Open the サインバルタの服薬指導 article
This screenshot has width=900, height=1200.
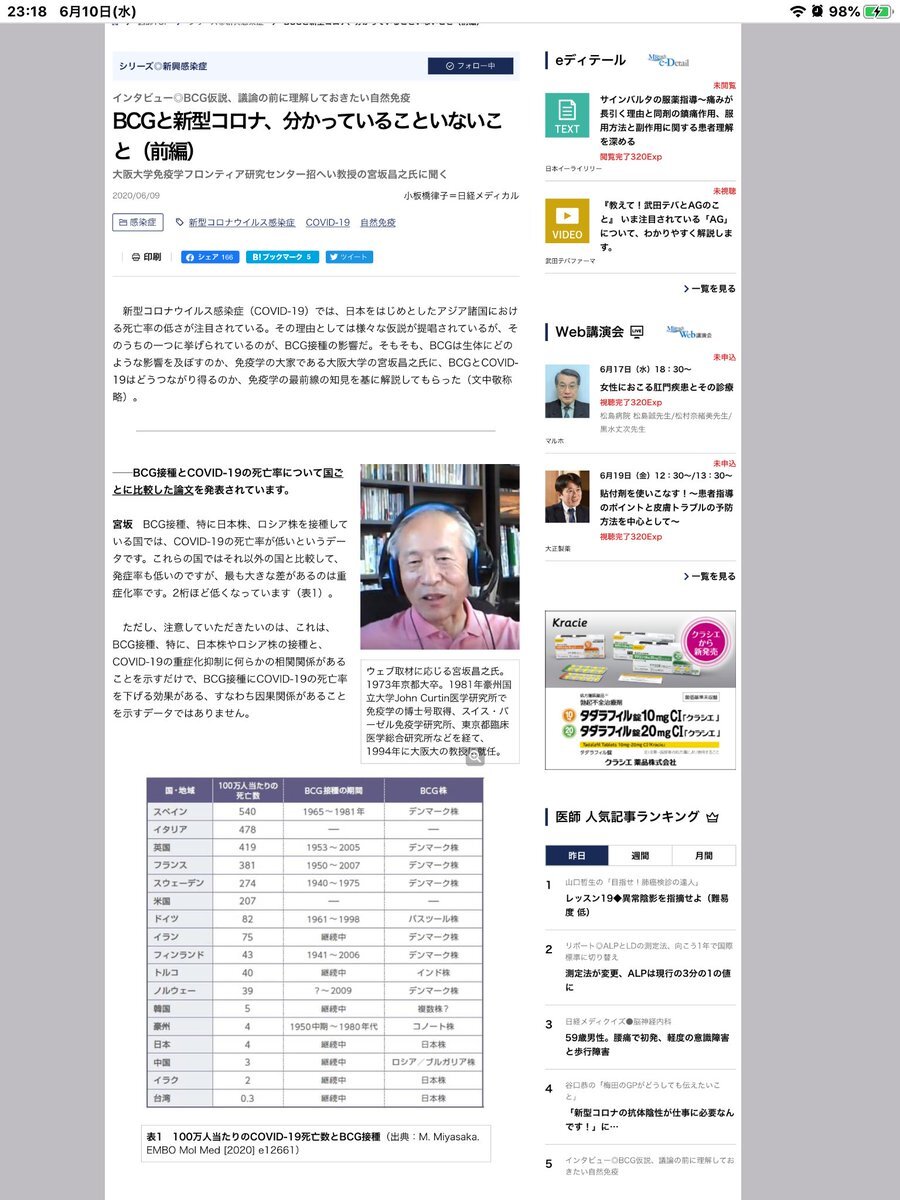(666, 121)
